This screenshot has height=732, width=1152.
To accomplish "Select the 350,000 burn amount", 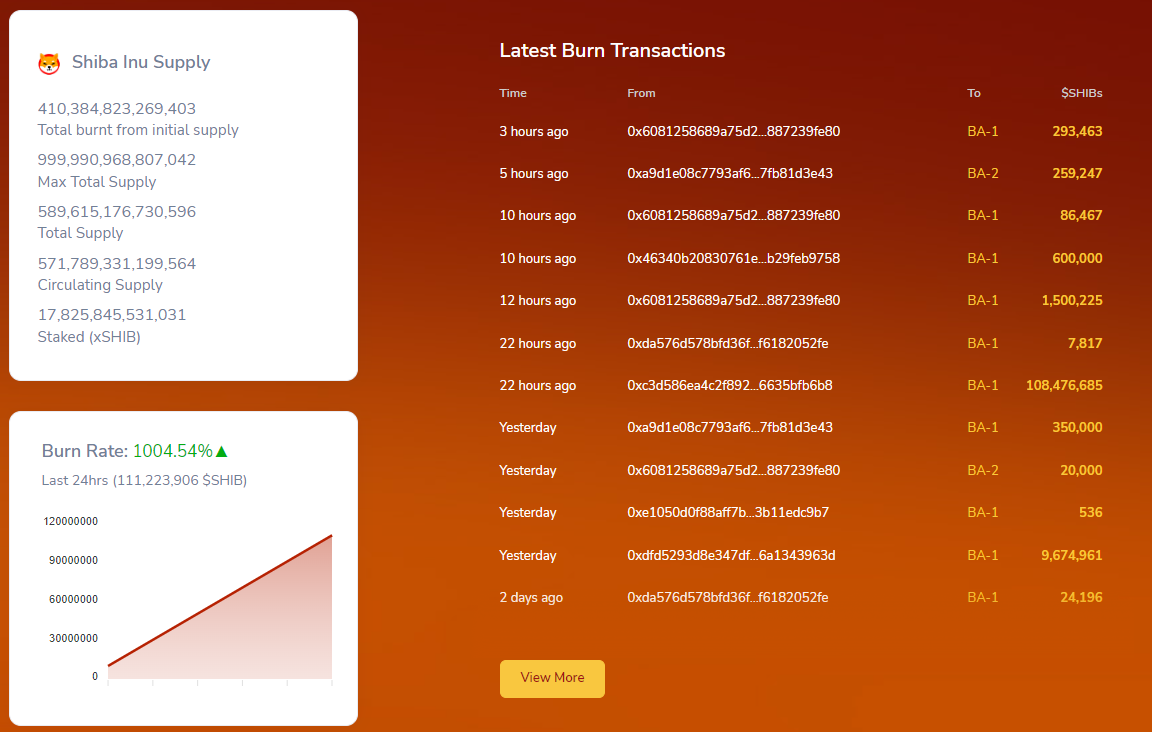I will pyautogui.click(x=1077, y=428).
